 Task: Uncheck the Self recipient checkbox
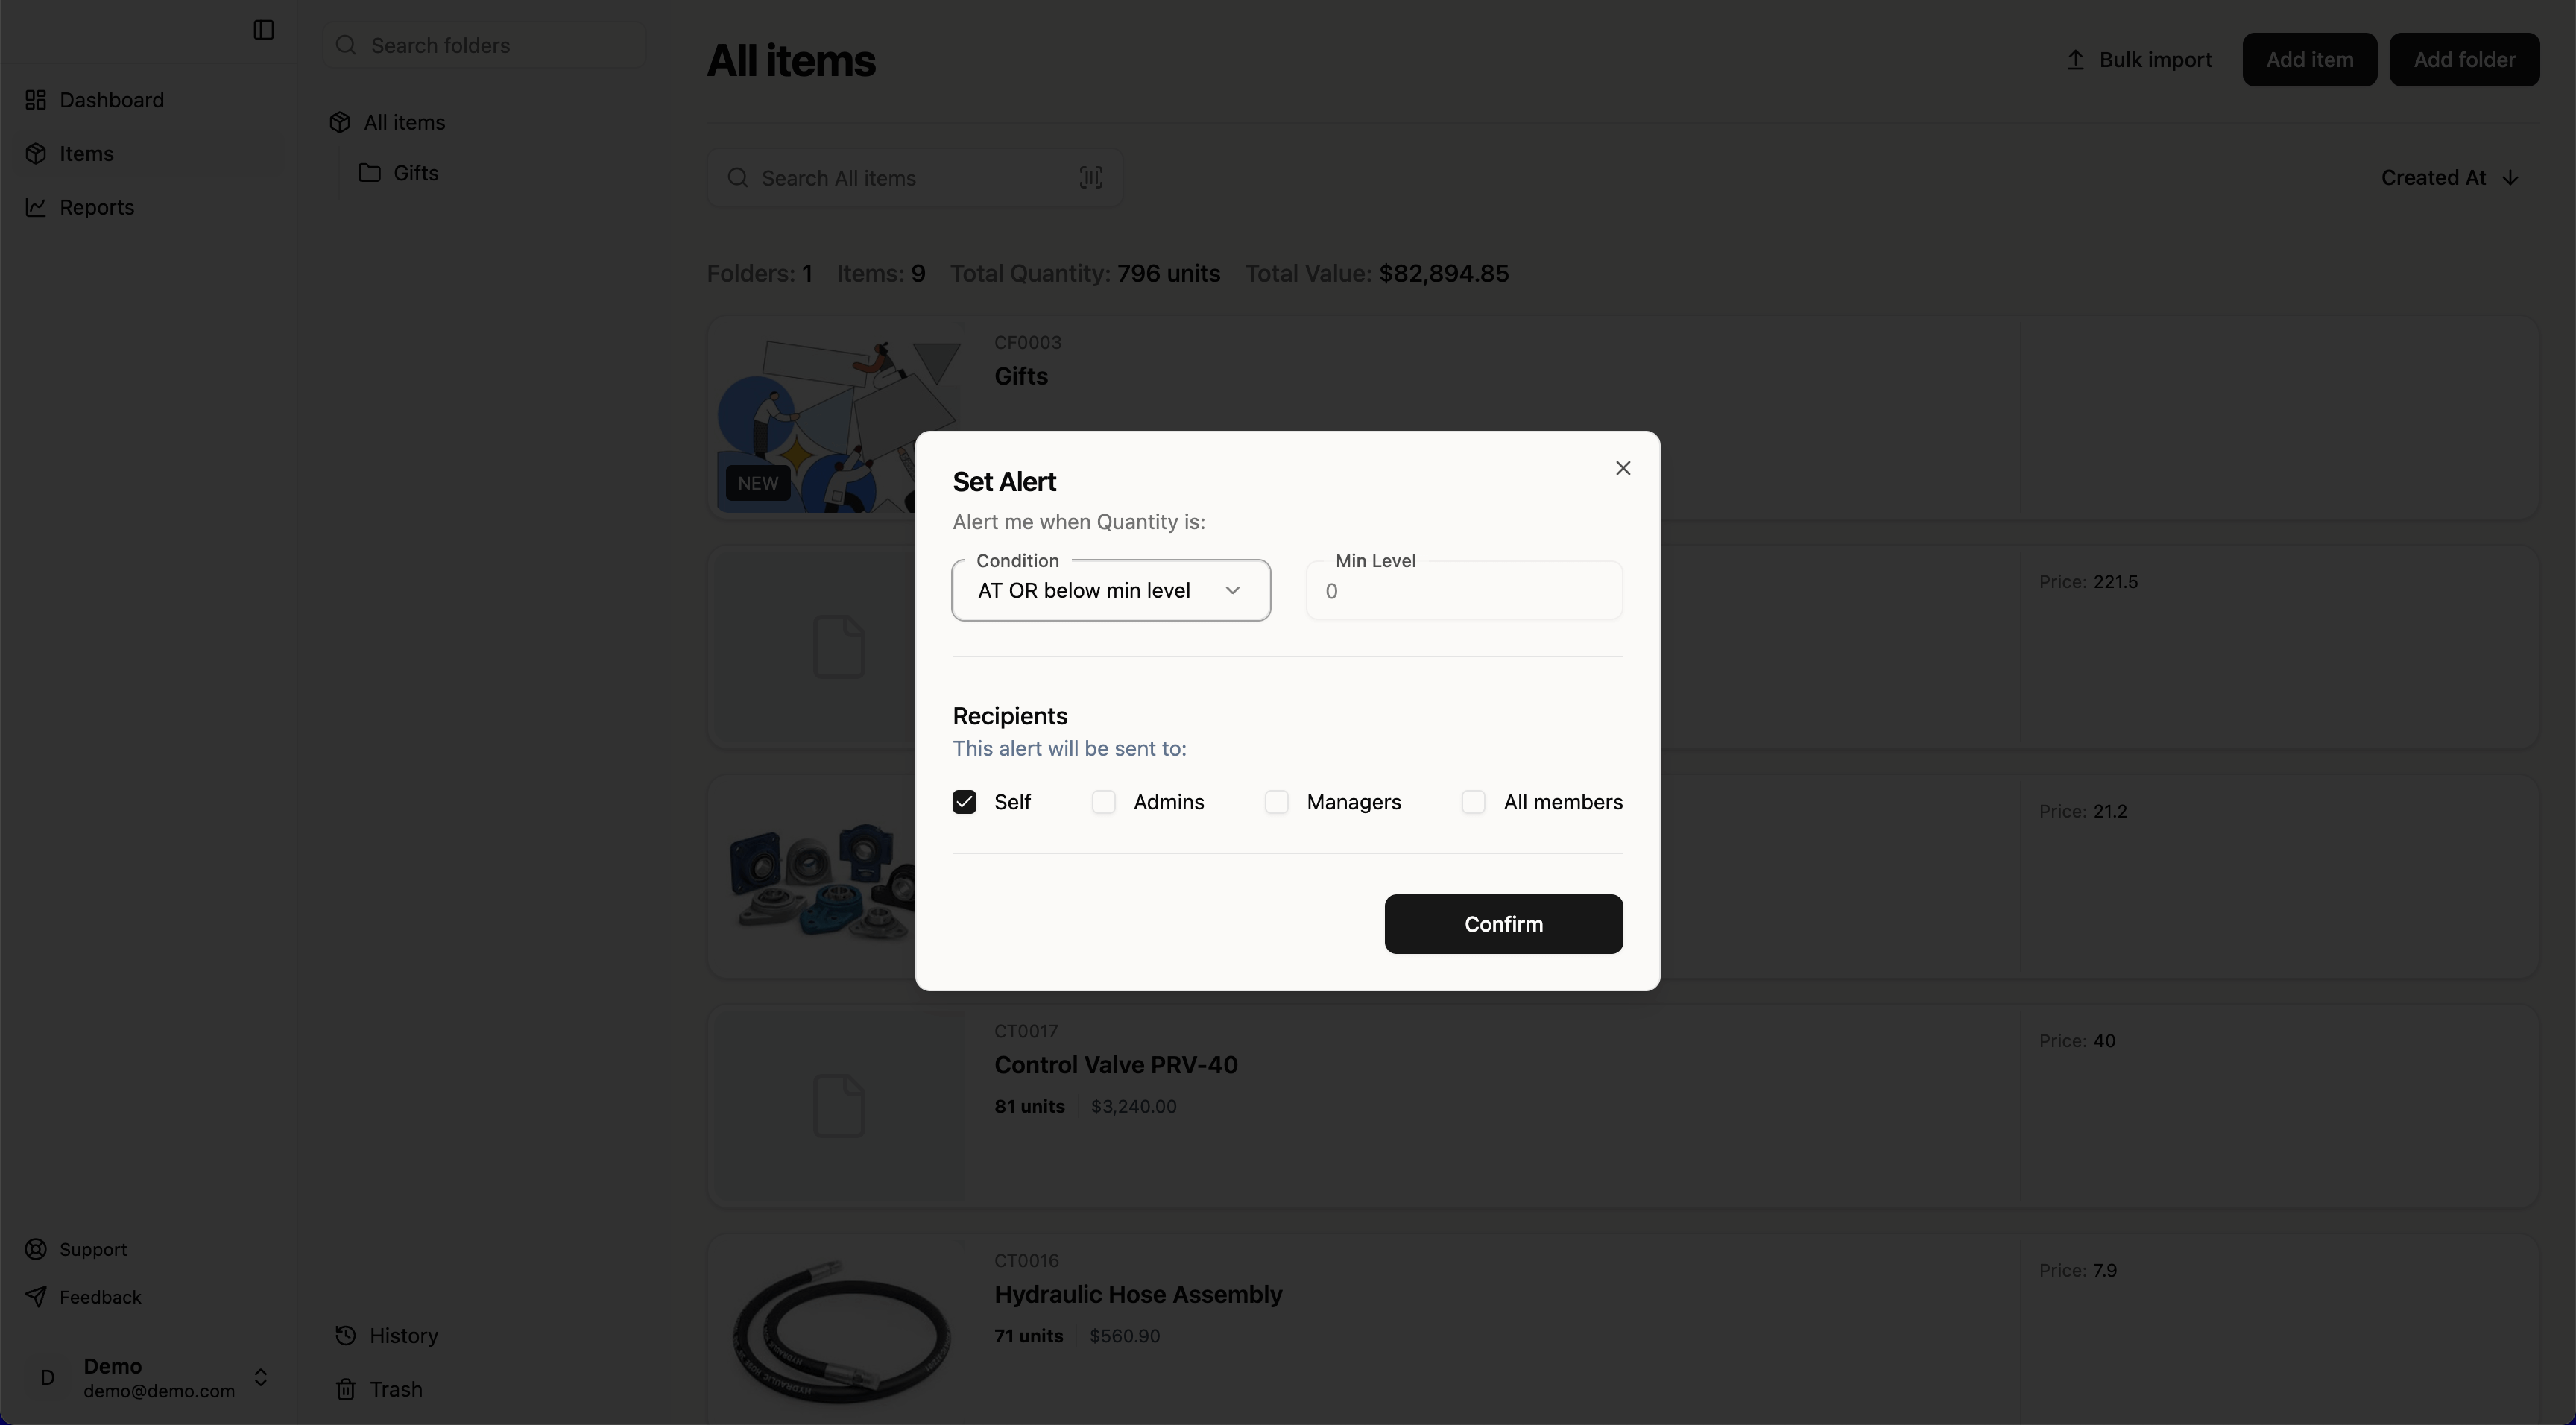(x=964, y=802)
